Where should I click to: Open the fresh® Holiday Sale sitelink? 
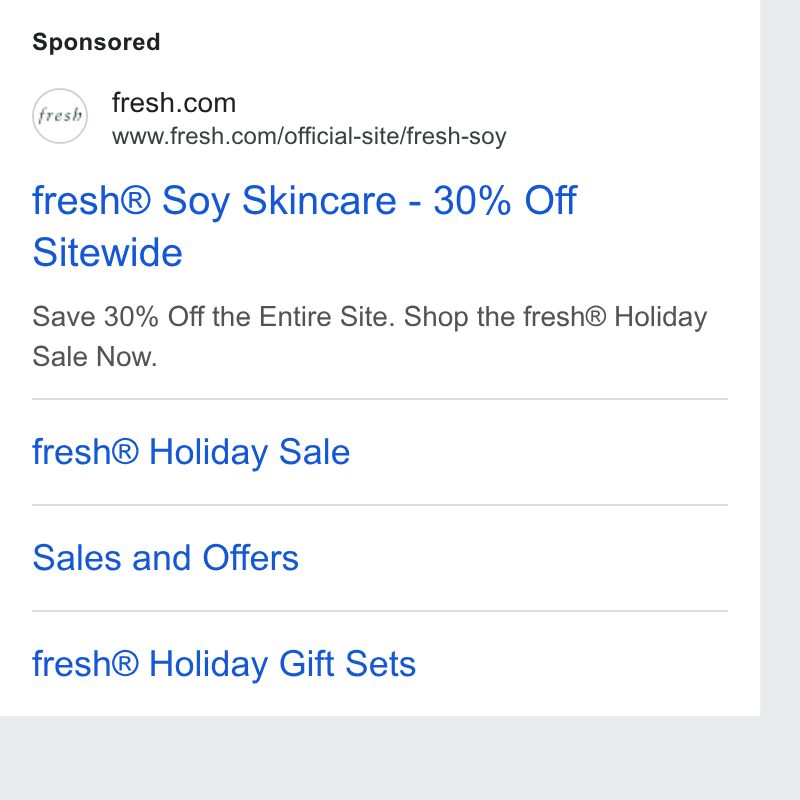pyautogui.click(x=191, y=452)
